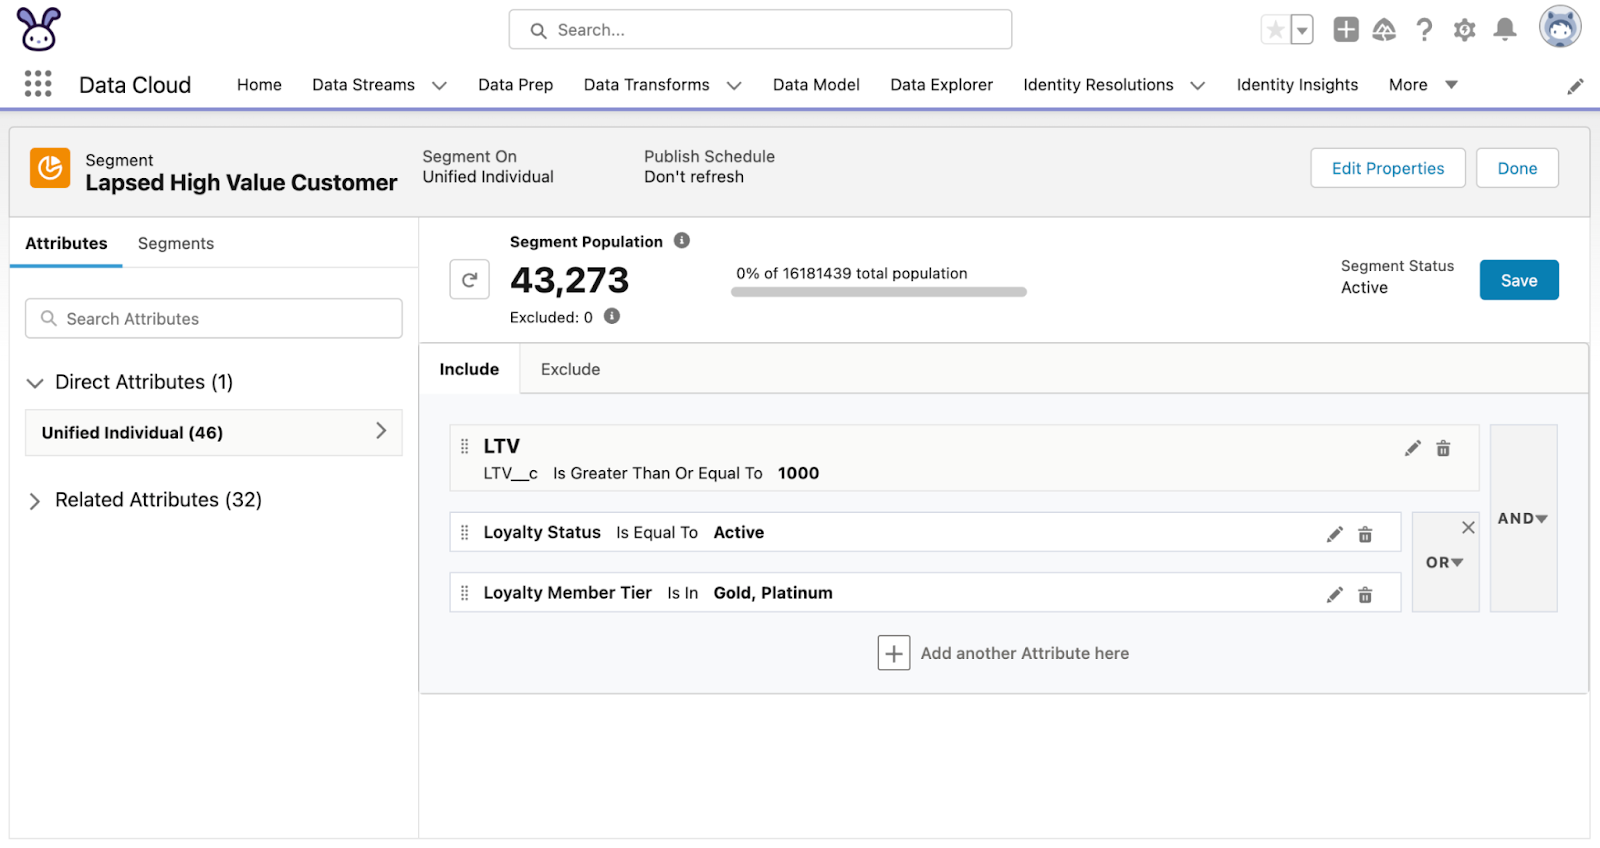Image resolution: width=1600 pixels, height=848 pixels.
Task: Open the App Launcher grid
Action: [38, 84]
